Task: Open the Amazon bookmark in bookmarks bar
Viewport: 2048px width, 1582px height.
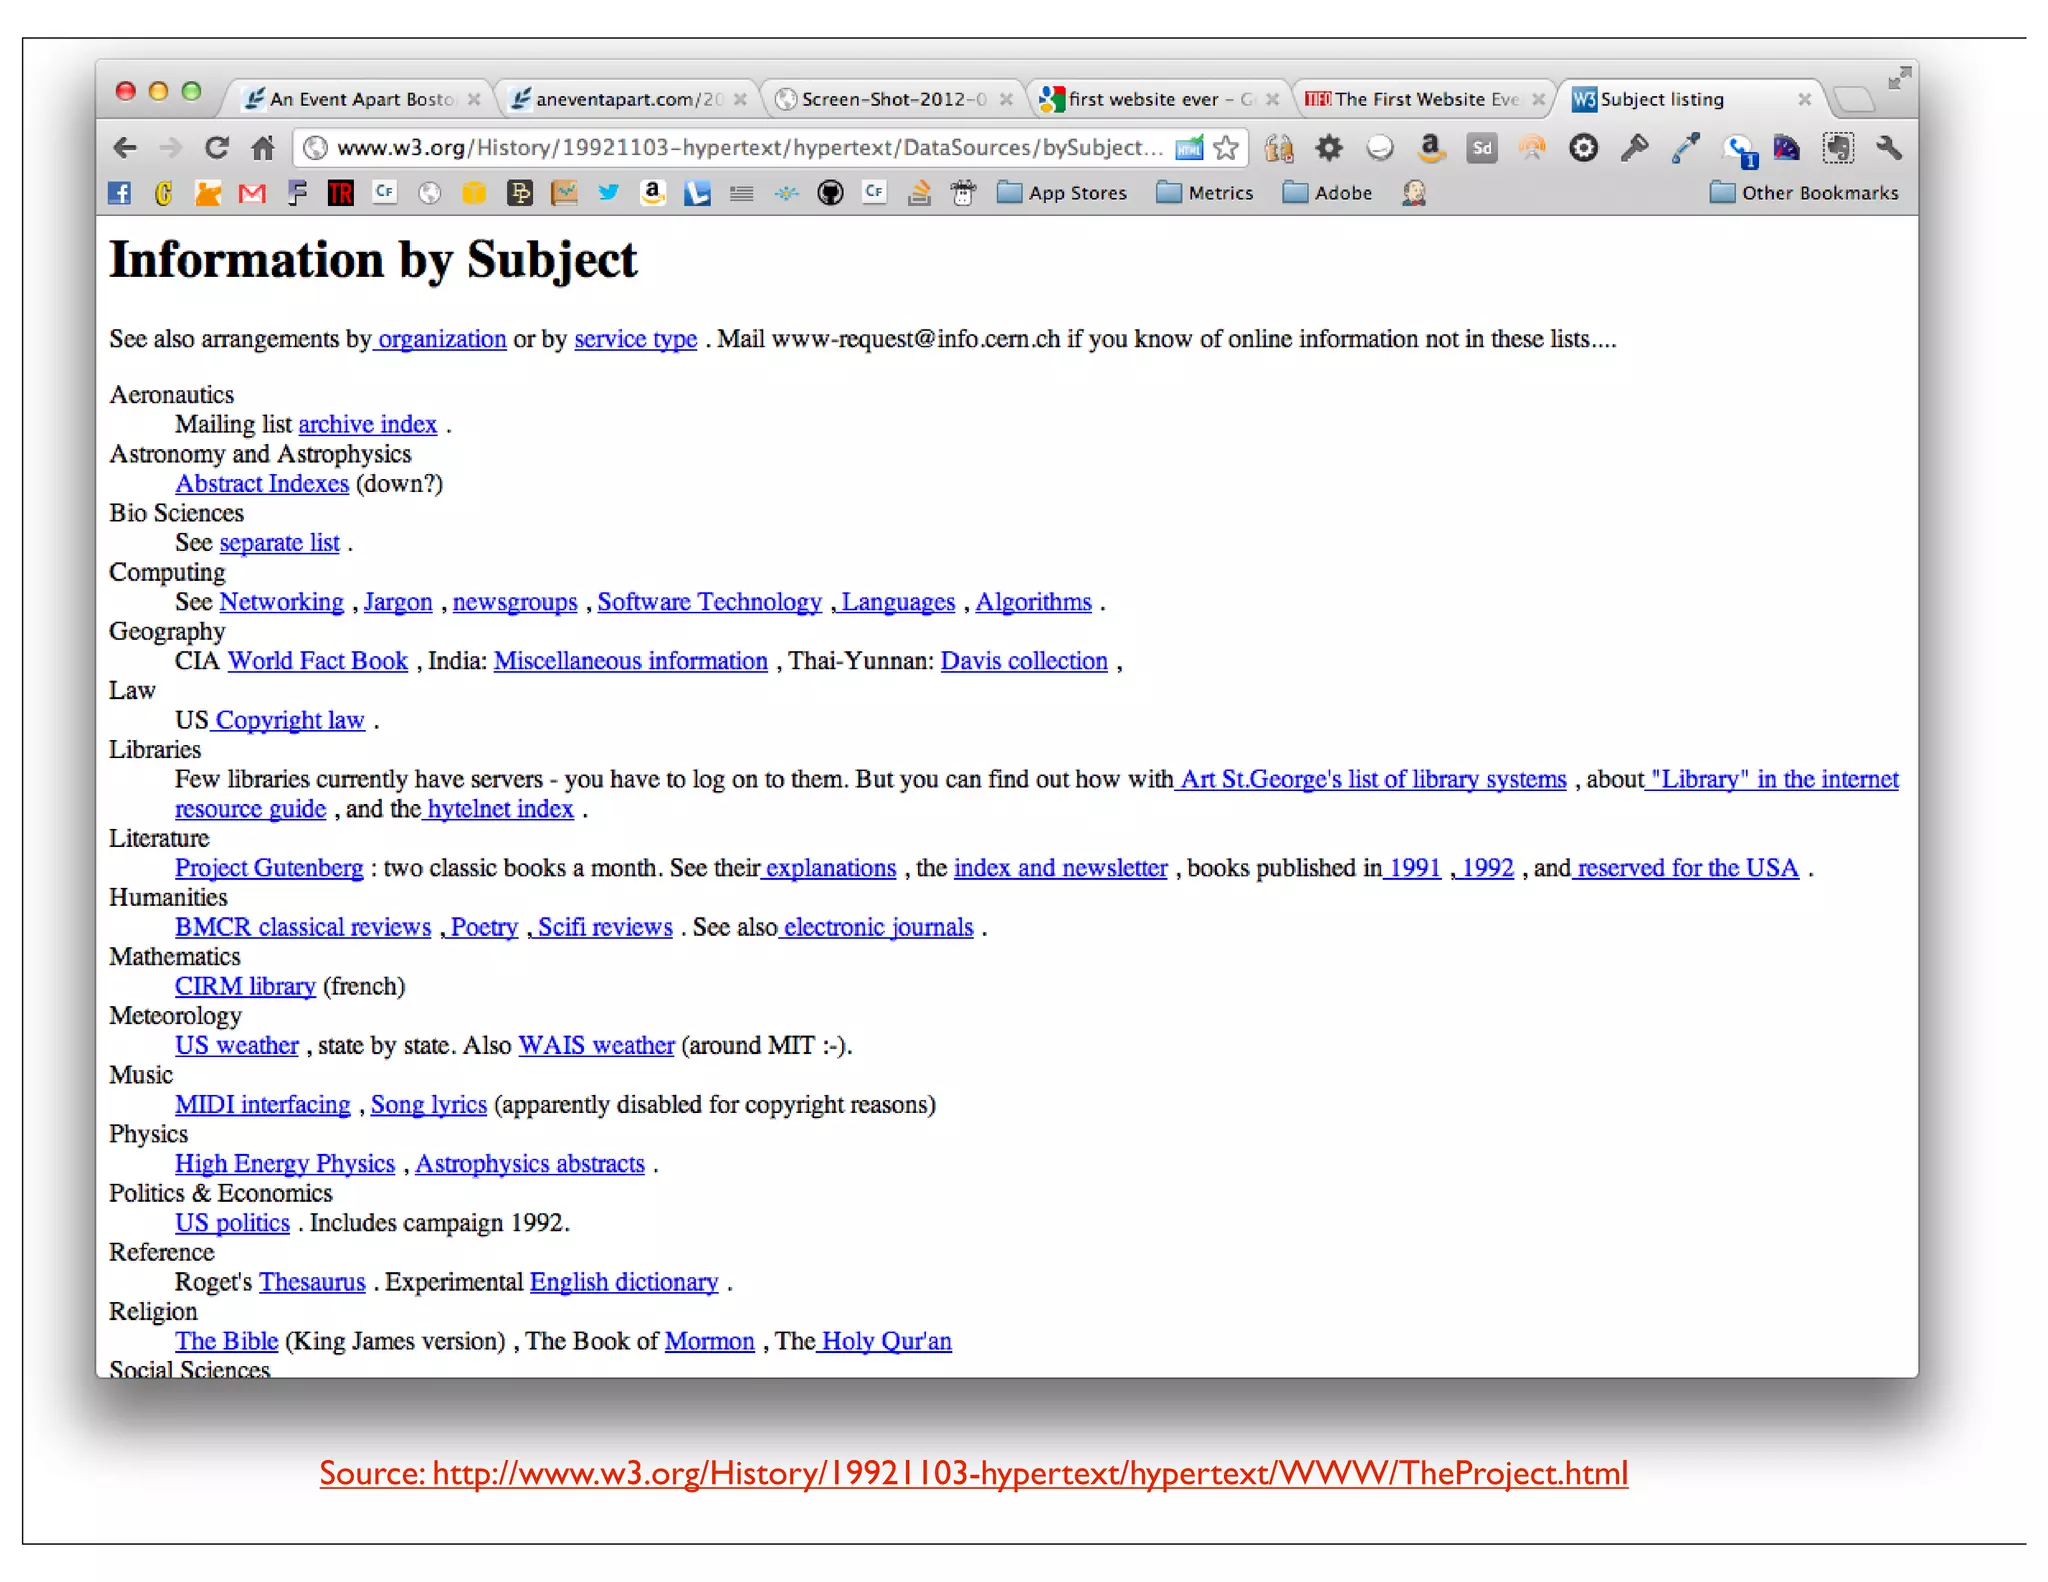Action: click(653, 193)
